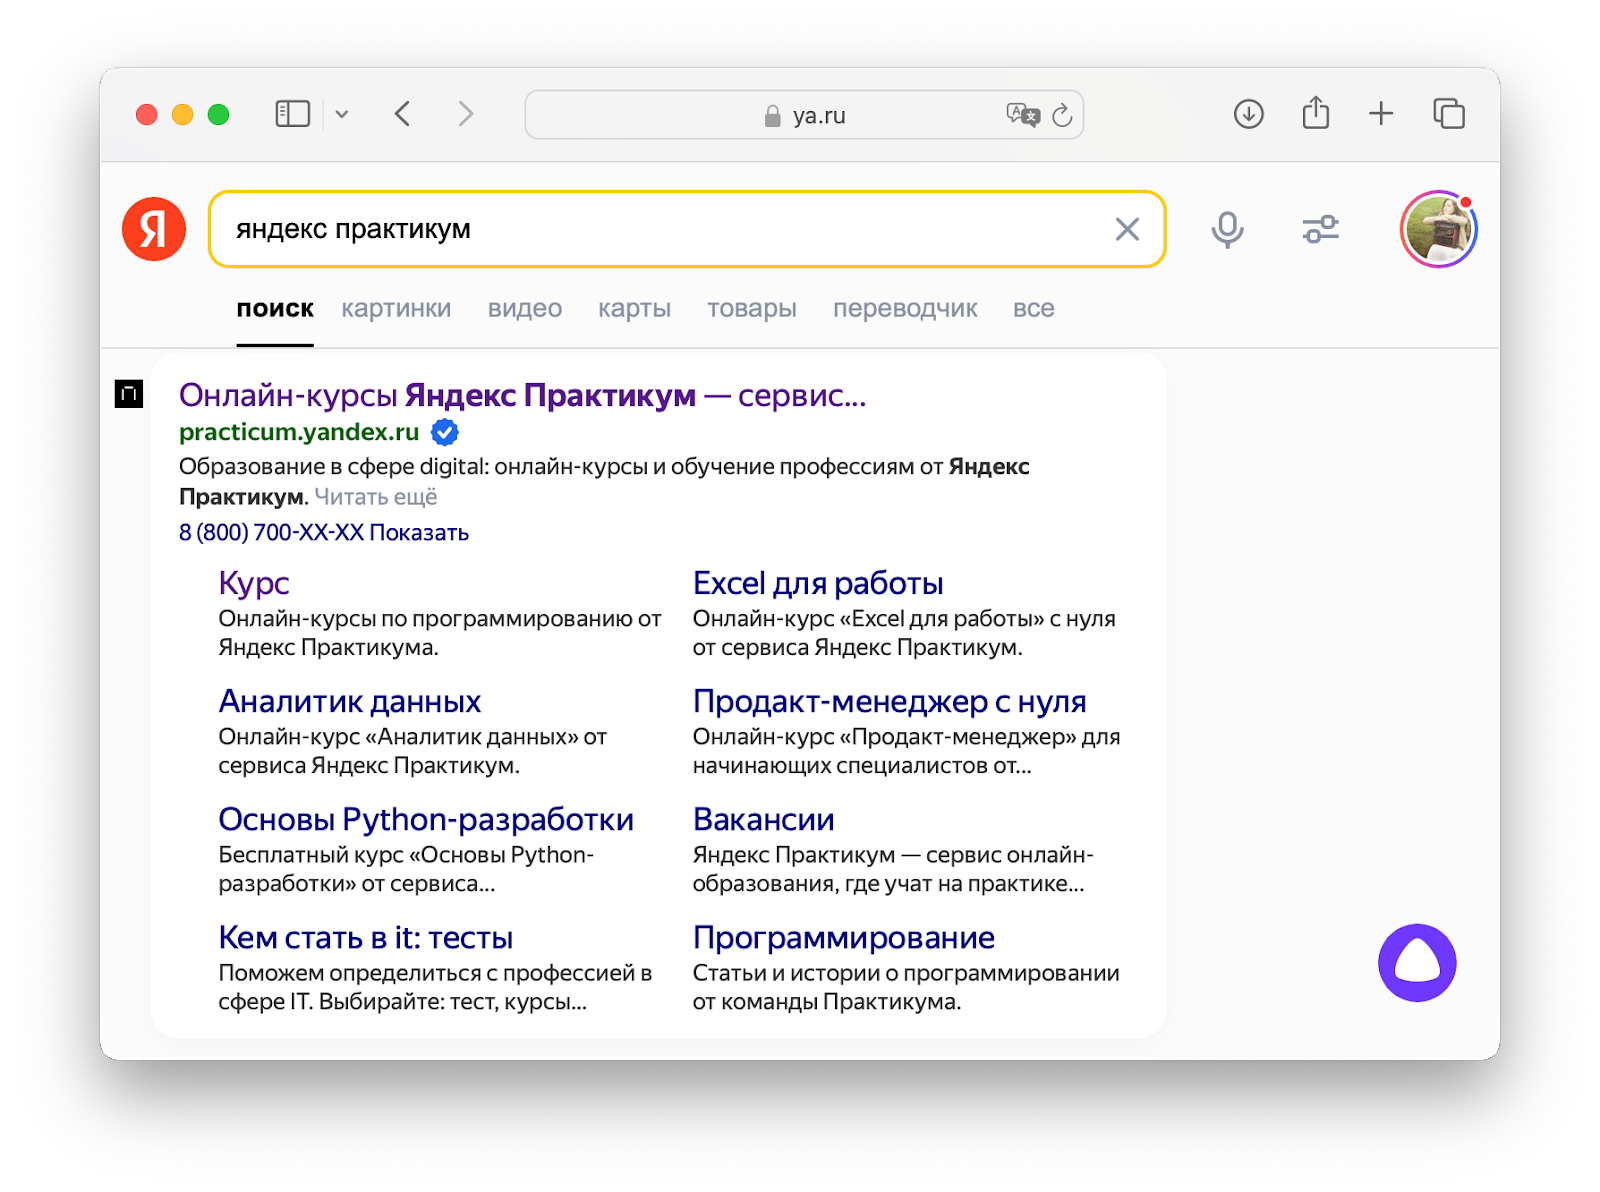Toggle the browser sidebar icon
Image resolution: width=1600 pixels, height=1192 pixels.
coord(291,113)
